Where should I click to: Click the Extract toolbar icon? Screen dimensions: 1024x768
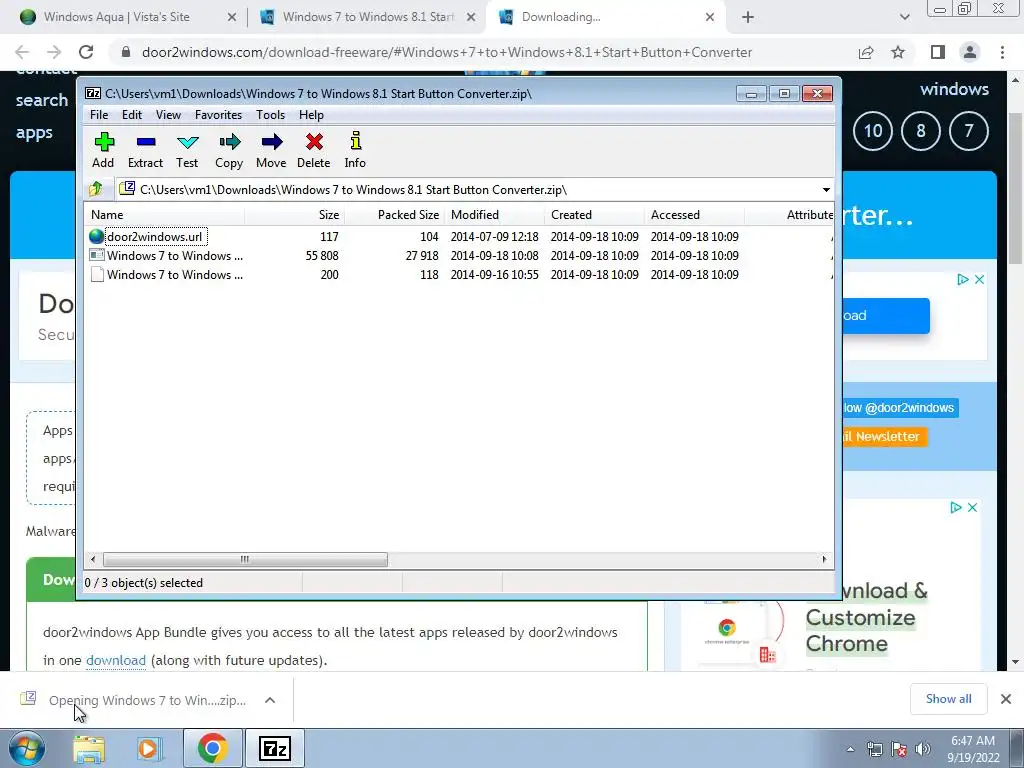click(145, 150)
